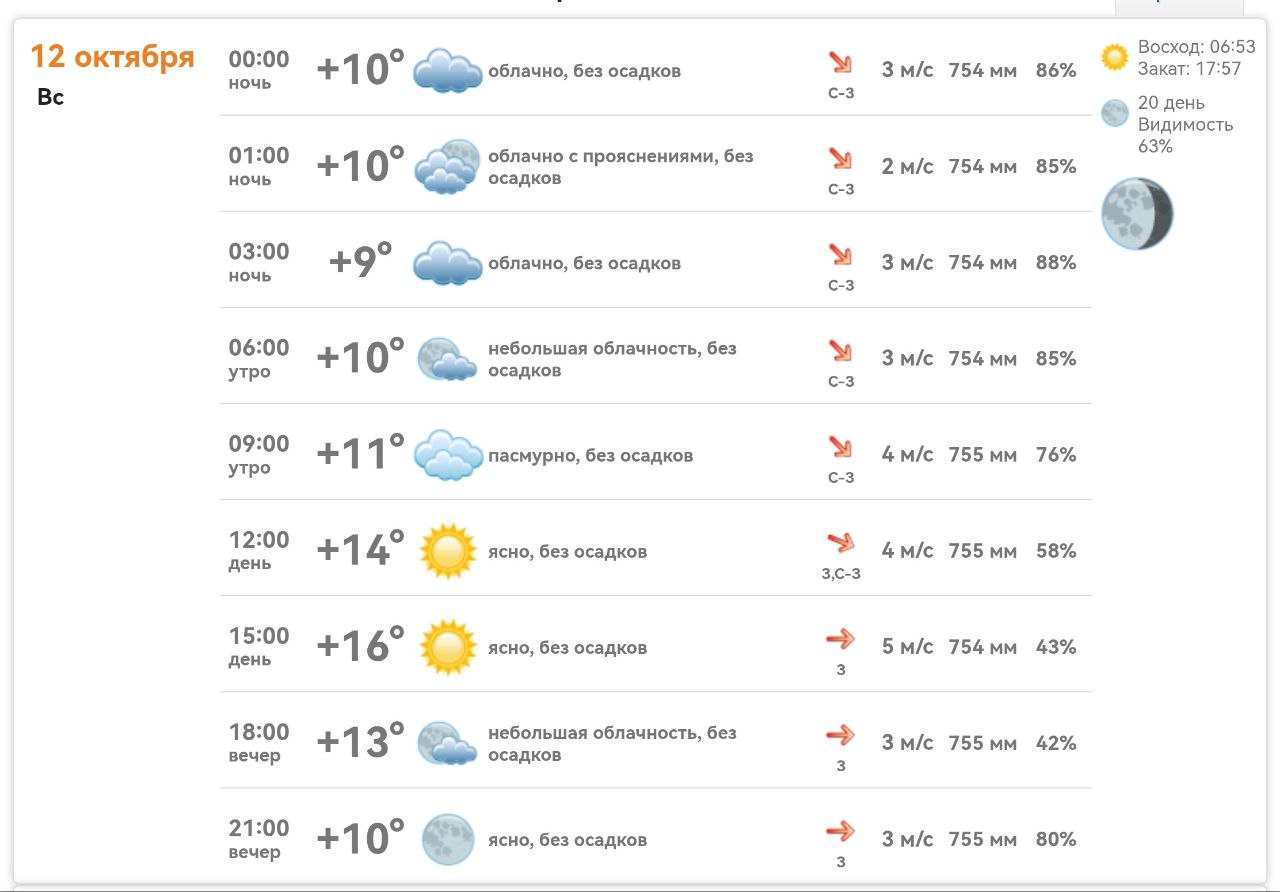
Task: Click the cloud icon in the 00:00 row
Action: 448,71
